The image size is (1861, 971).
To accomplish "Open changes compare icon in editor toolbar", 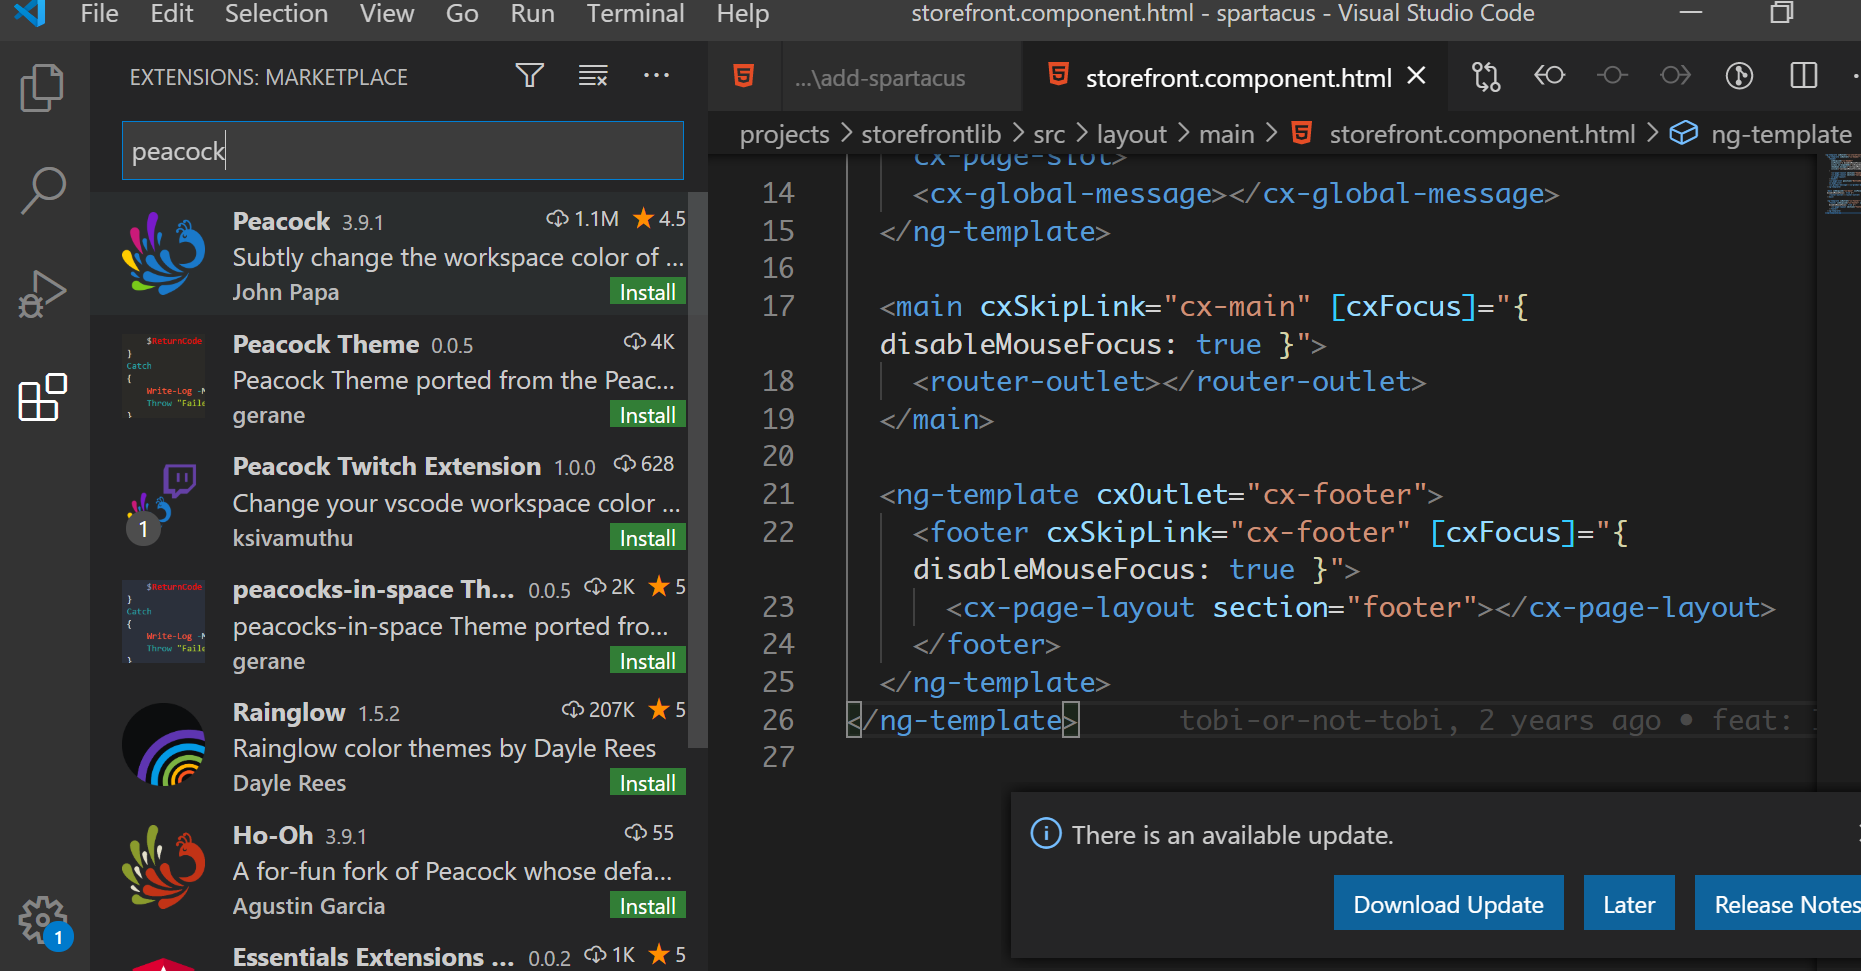I will pyautogui.click(x=1486, y=76).
